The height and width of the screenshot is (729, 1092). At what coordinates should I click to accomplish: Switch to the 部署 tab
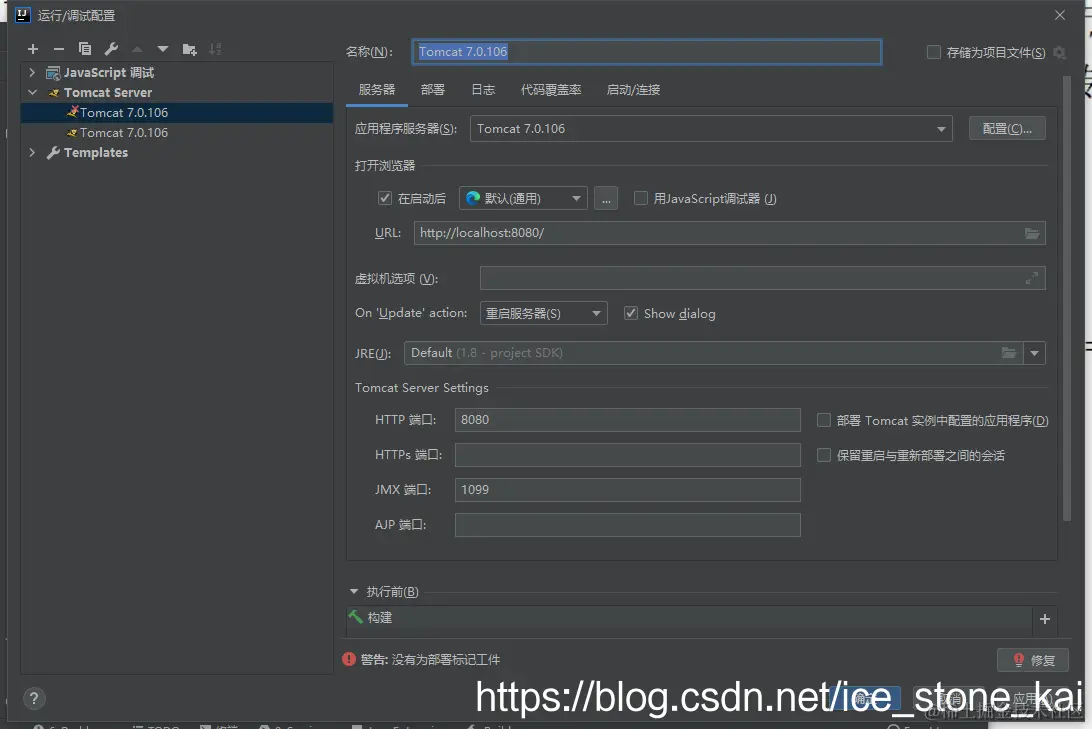432,90
